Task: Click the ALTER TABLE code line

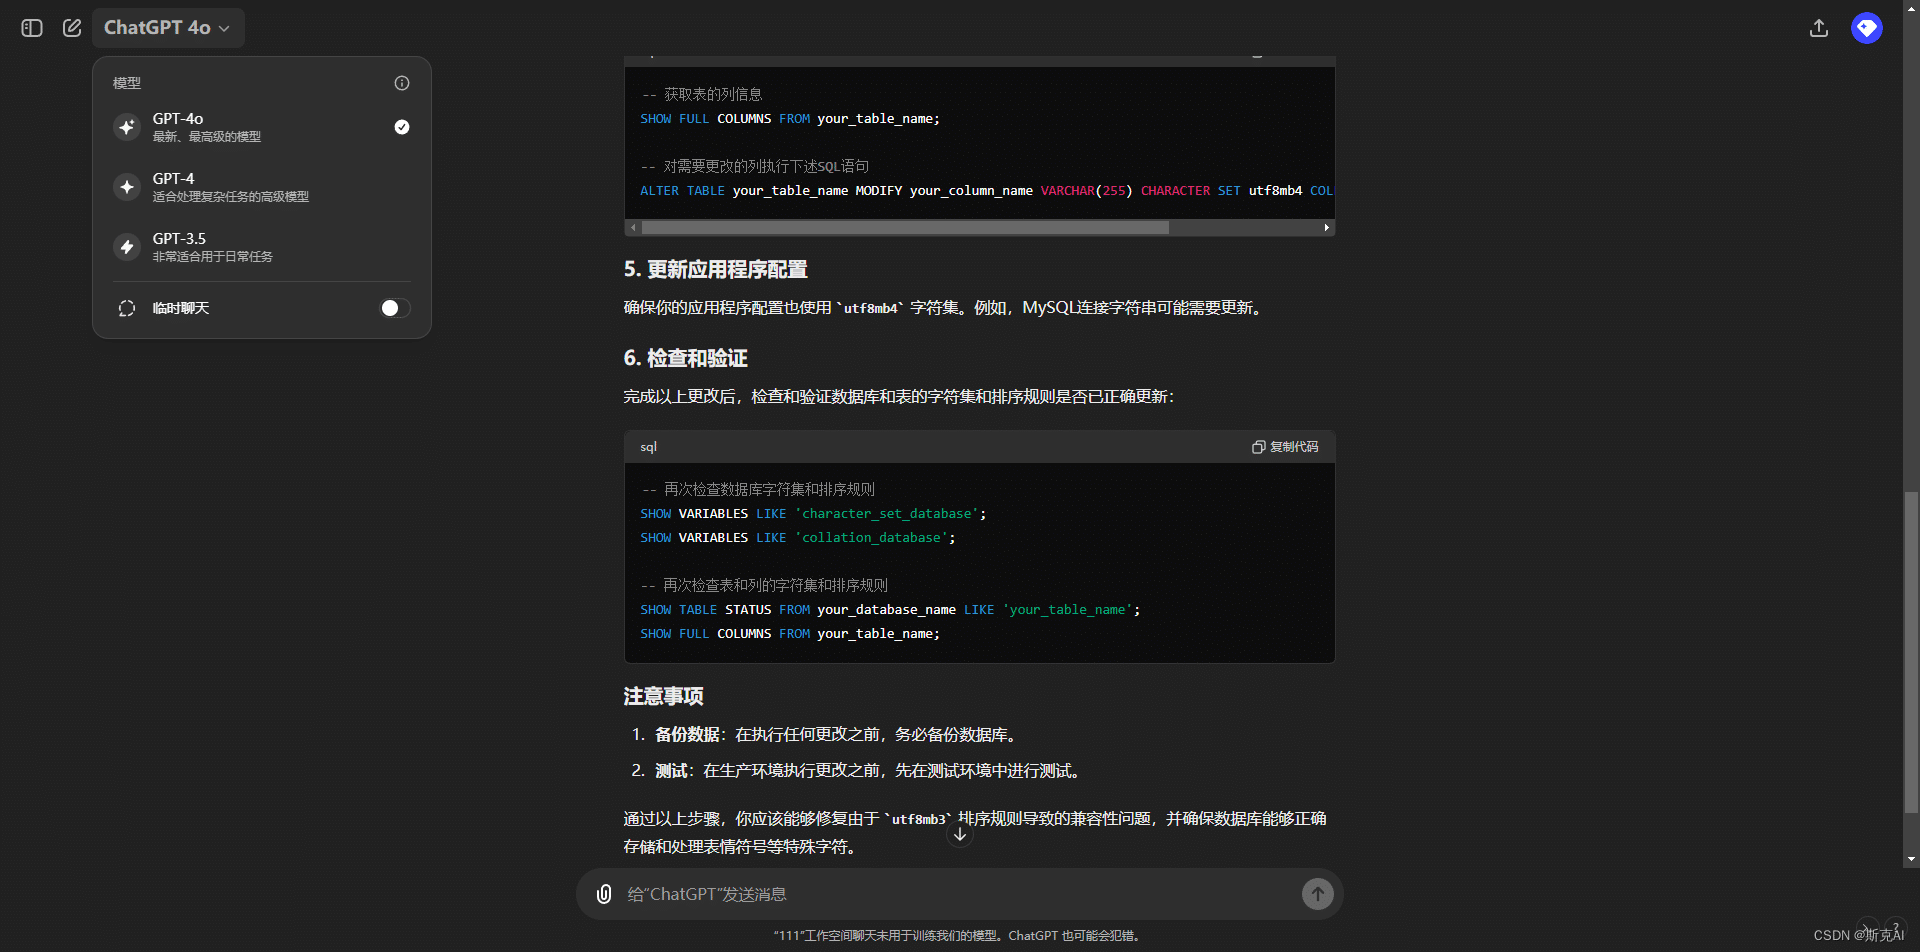Action: [986, 191]
